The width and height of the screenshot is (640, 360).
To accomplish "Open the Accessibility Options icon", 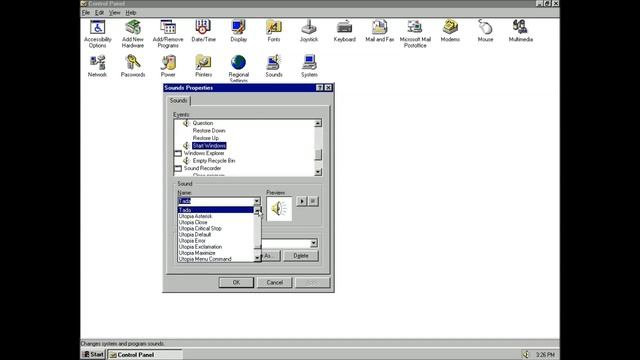I will [x=98, y=33].
